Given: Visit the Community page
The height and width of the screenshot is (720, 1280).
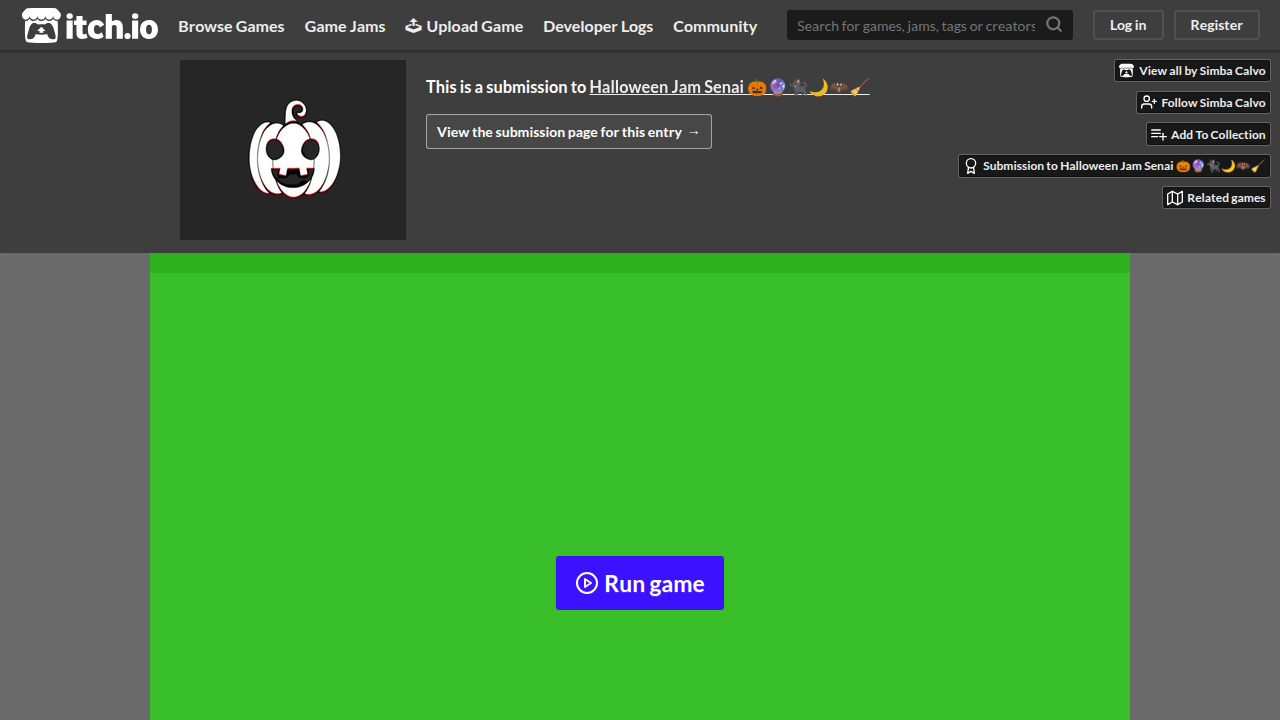Looking at the screenshot, I should [x=715, y=26].
